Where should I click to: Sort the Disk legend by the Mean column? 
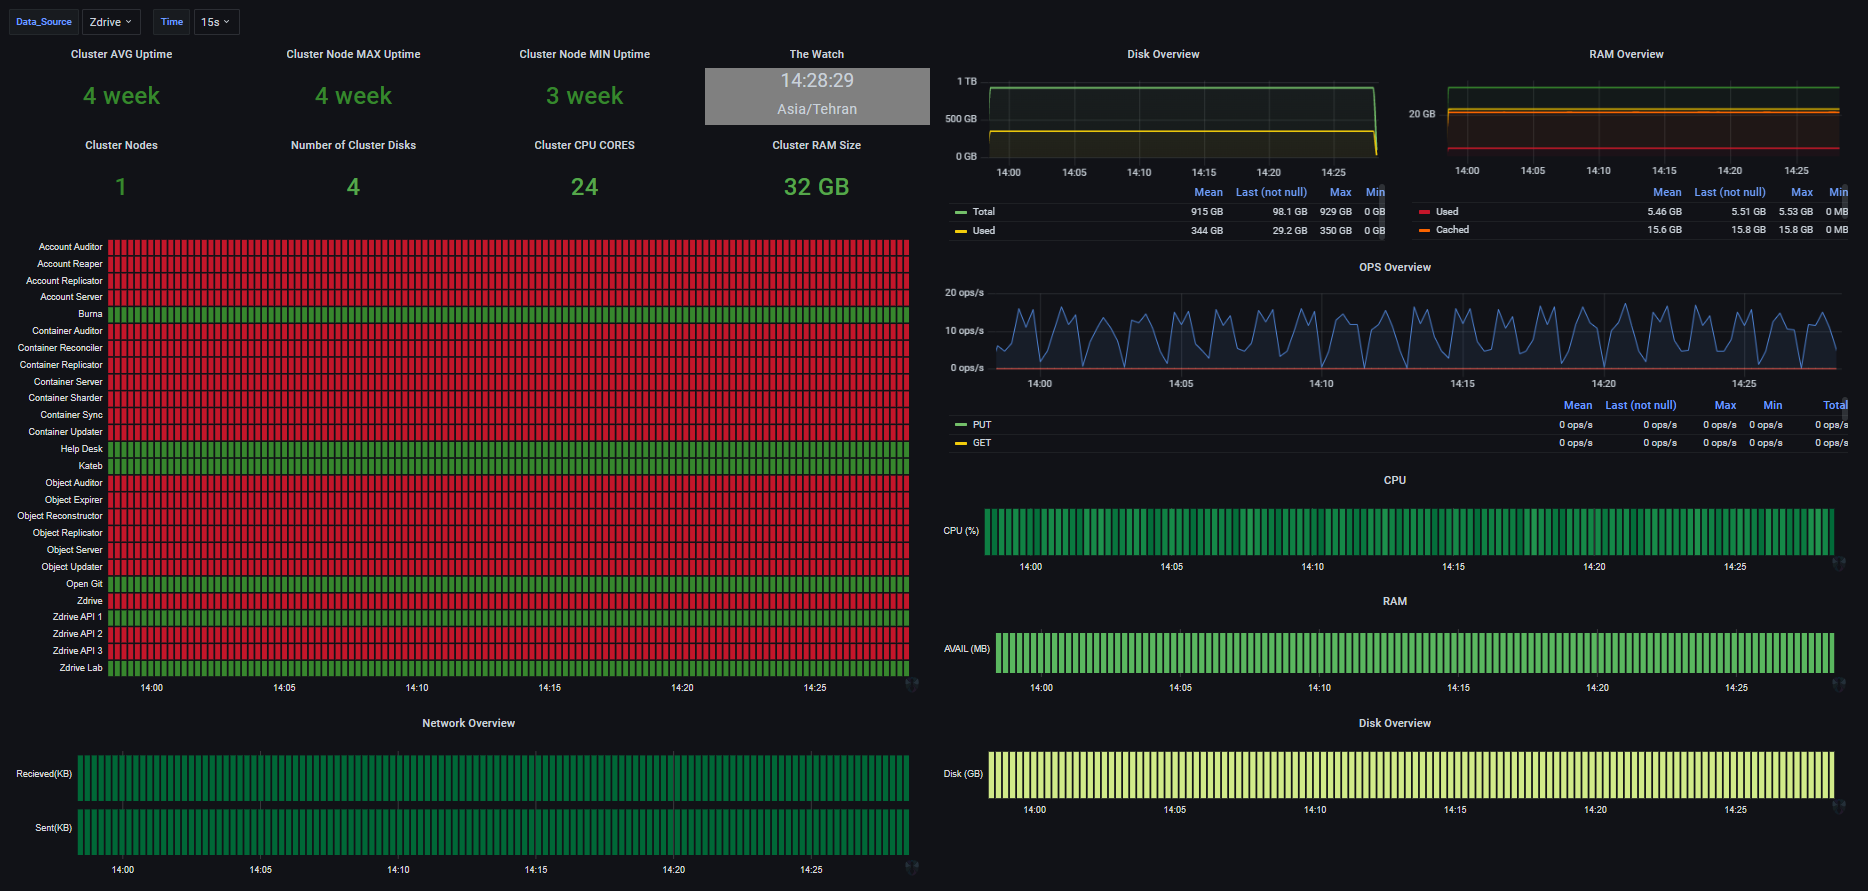click(x=1208, y=192)
